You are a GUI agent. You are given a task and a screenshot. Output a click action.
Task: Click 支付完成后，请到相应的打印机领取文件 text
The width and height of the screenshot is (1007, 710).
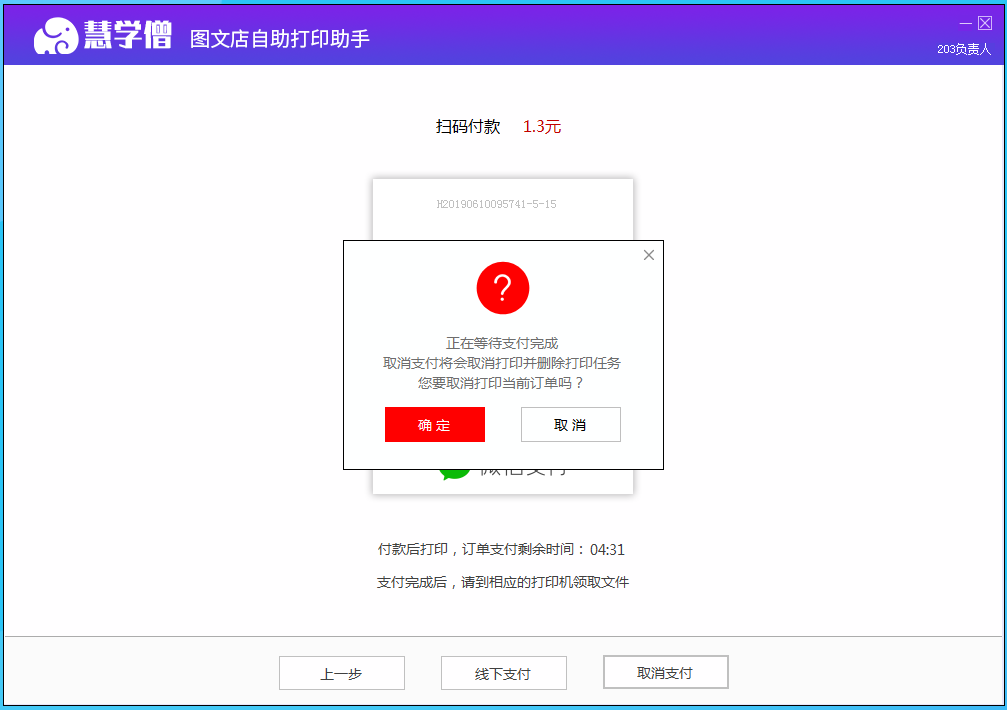(503, 582)
